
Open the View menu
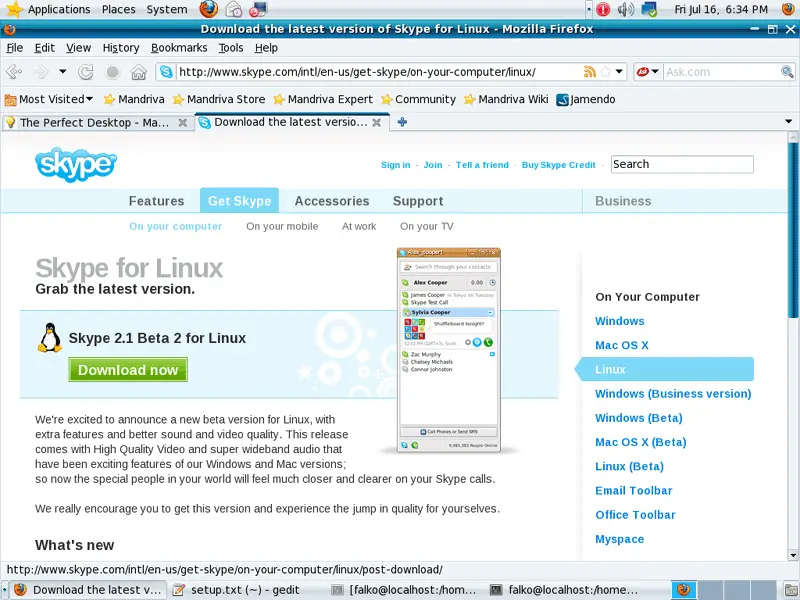pyautogui.click(x=78, y=47)
